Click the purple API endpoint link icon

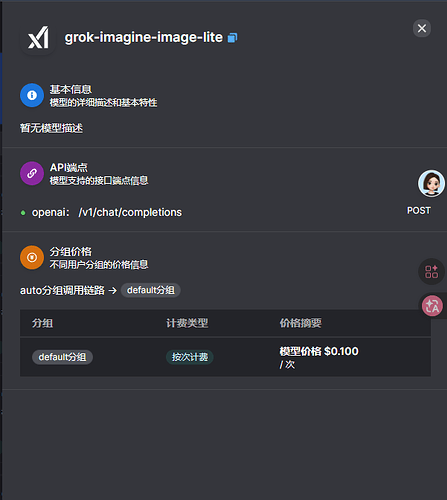(x=32, y=173)
